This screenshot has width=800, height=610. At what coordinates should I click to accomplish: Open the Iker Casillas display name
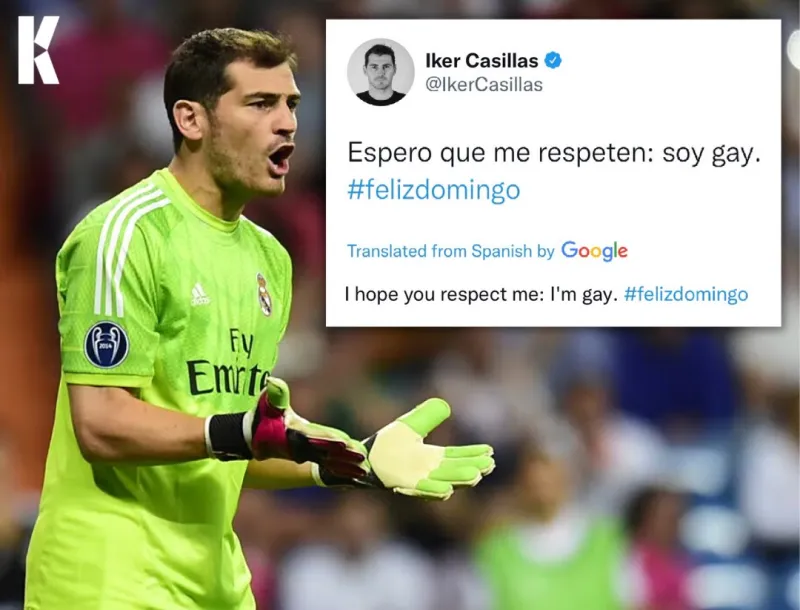click(482, 61)
